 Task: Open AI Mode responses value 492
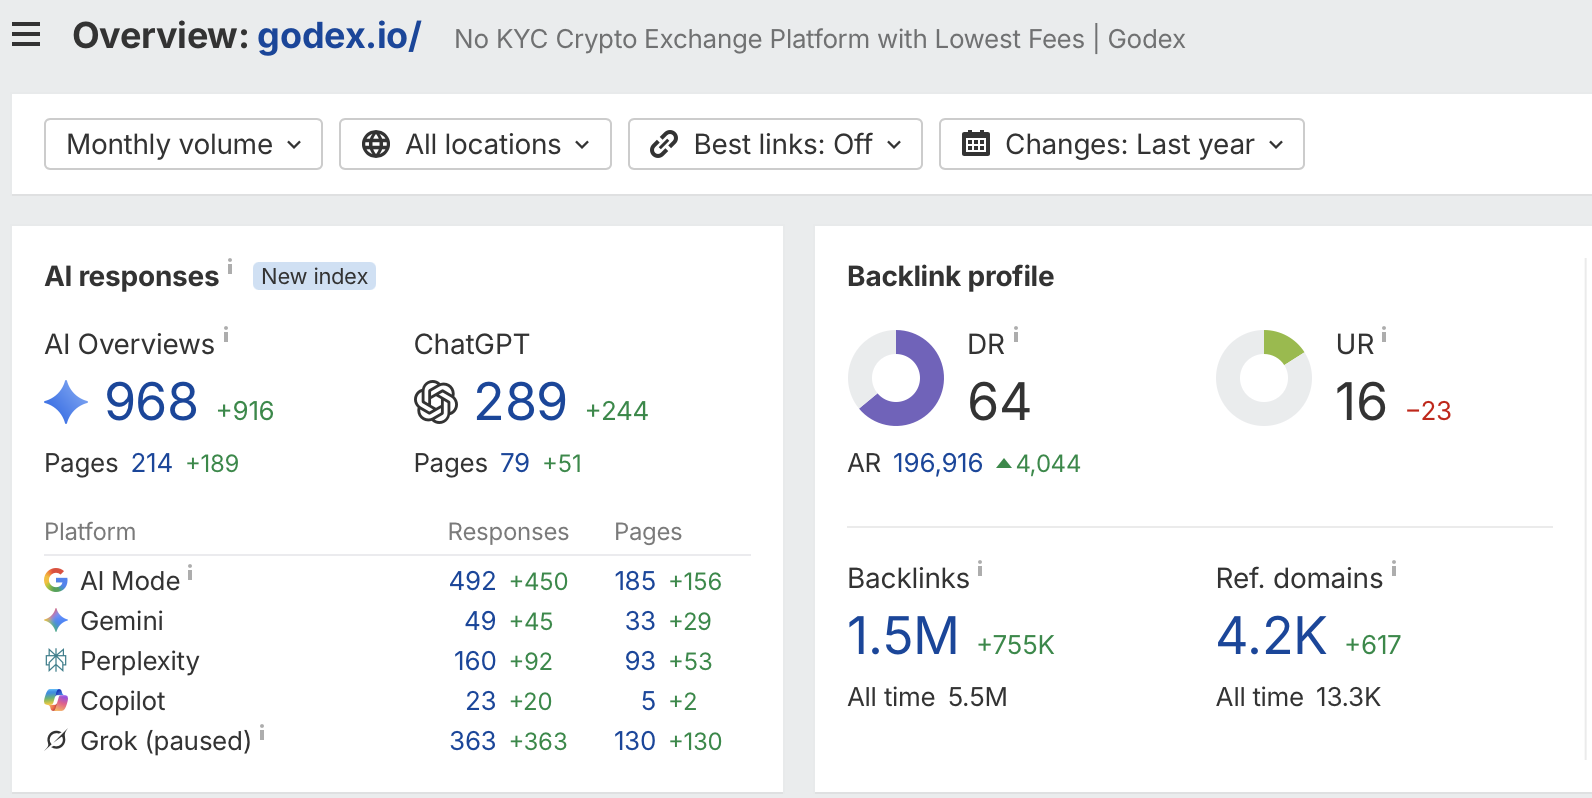click(x=473, y=581)
